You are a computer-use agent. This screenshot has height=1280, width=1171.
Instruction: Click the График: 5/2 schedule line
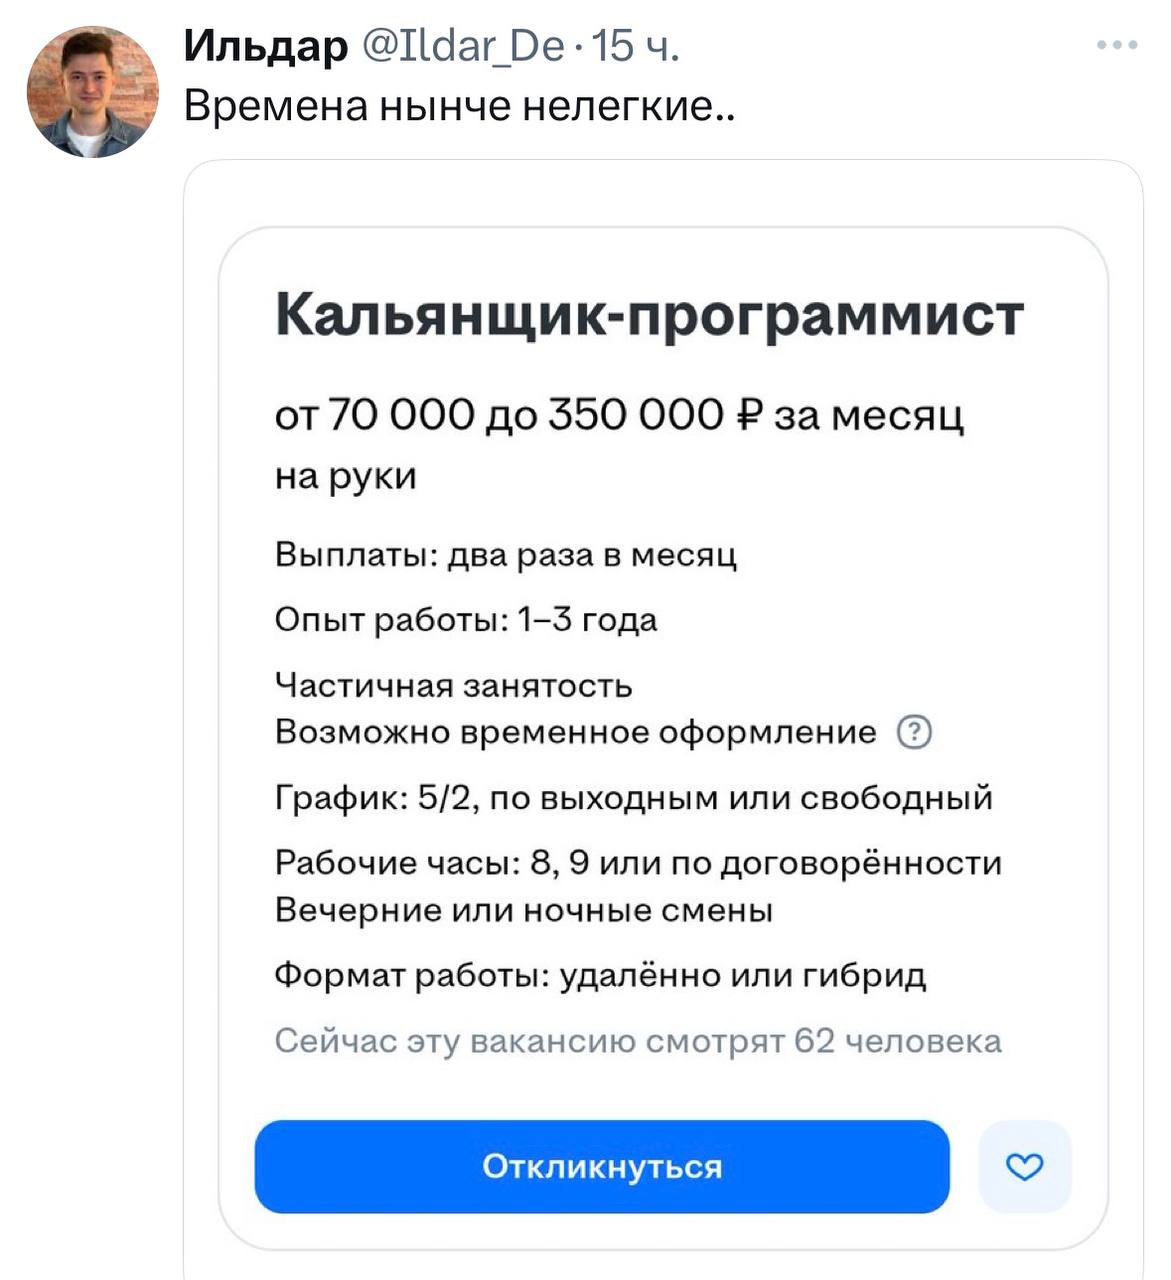click(x=633, y=798)
